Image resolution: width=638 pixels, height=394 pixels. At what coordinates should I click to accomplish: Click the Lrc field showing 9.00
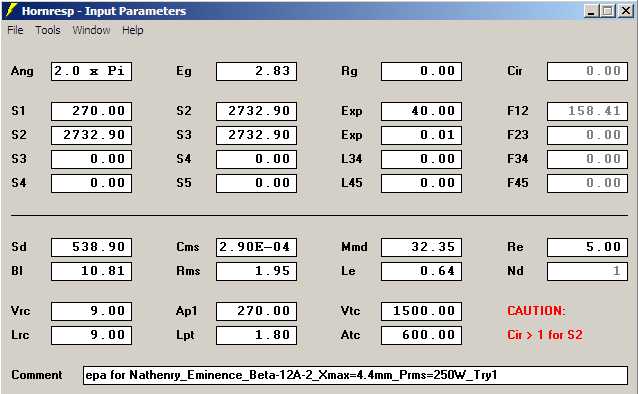tap(92, 335)
